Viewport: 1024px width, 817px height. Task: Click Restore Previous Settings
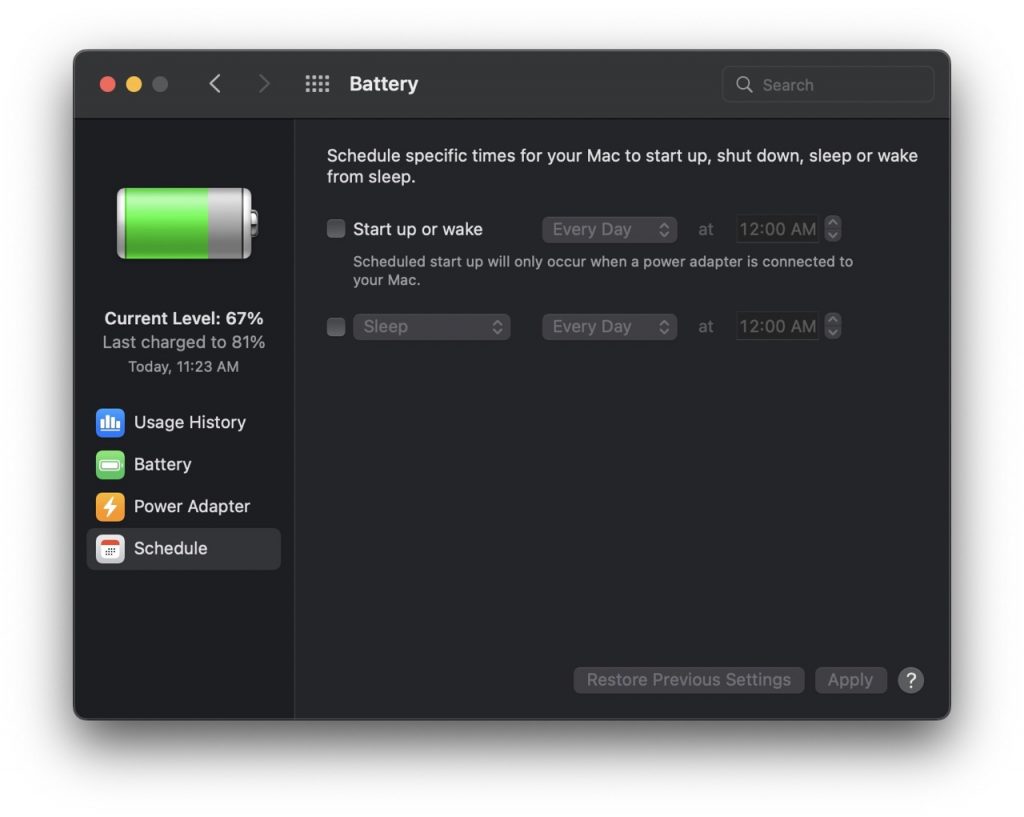[x=688, y=680]
